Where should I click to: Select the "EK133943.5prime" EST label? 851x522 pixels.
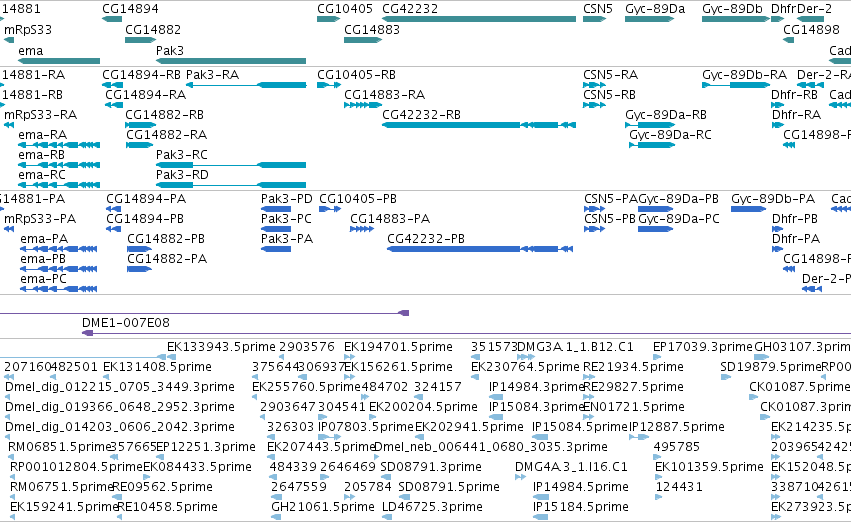pyautogui.click(x=221, y=347)
